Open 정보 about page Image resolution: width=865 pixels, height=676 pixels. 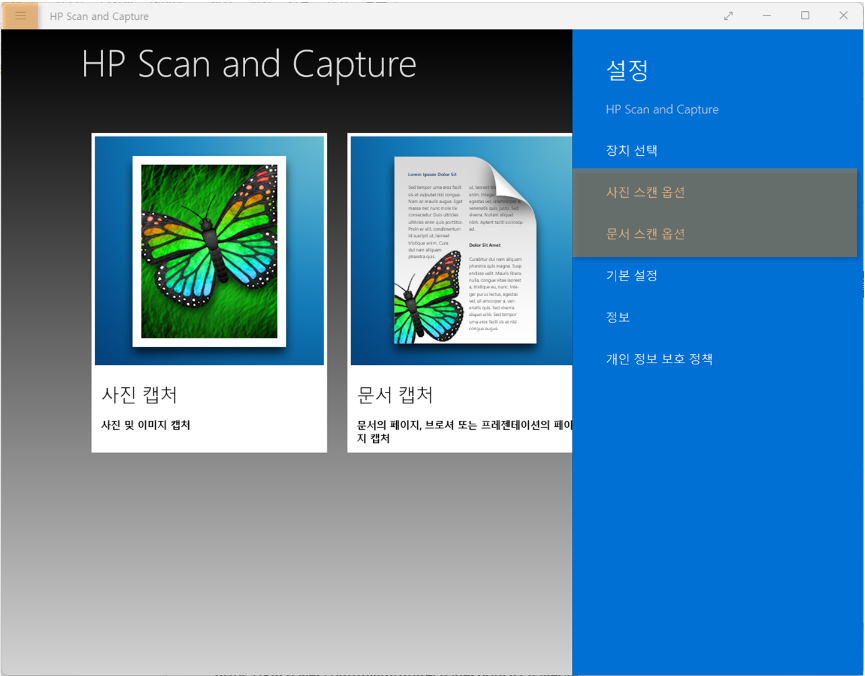(x=618, y=317)
